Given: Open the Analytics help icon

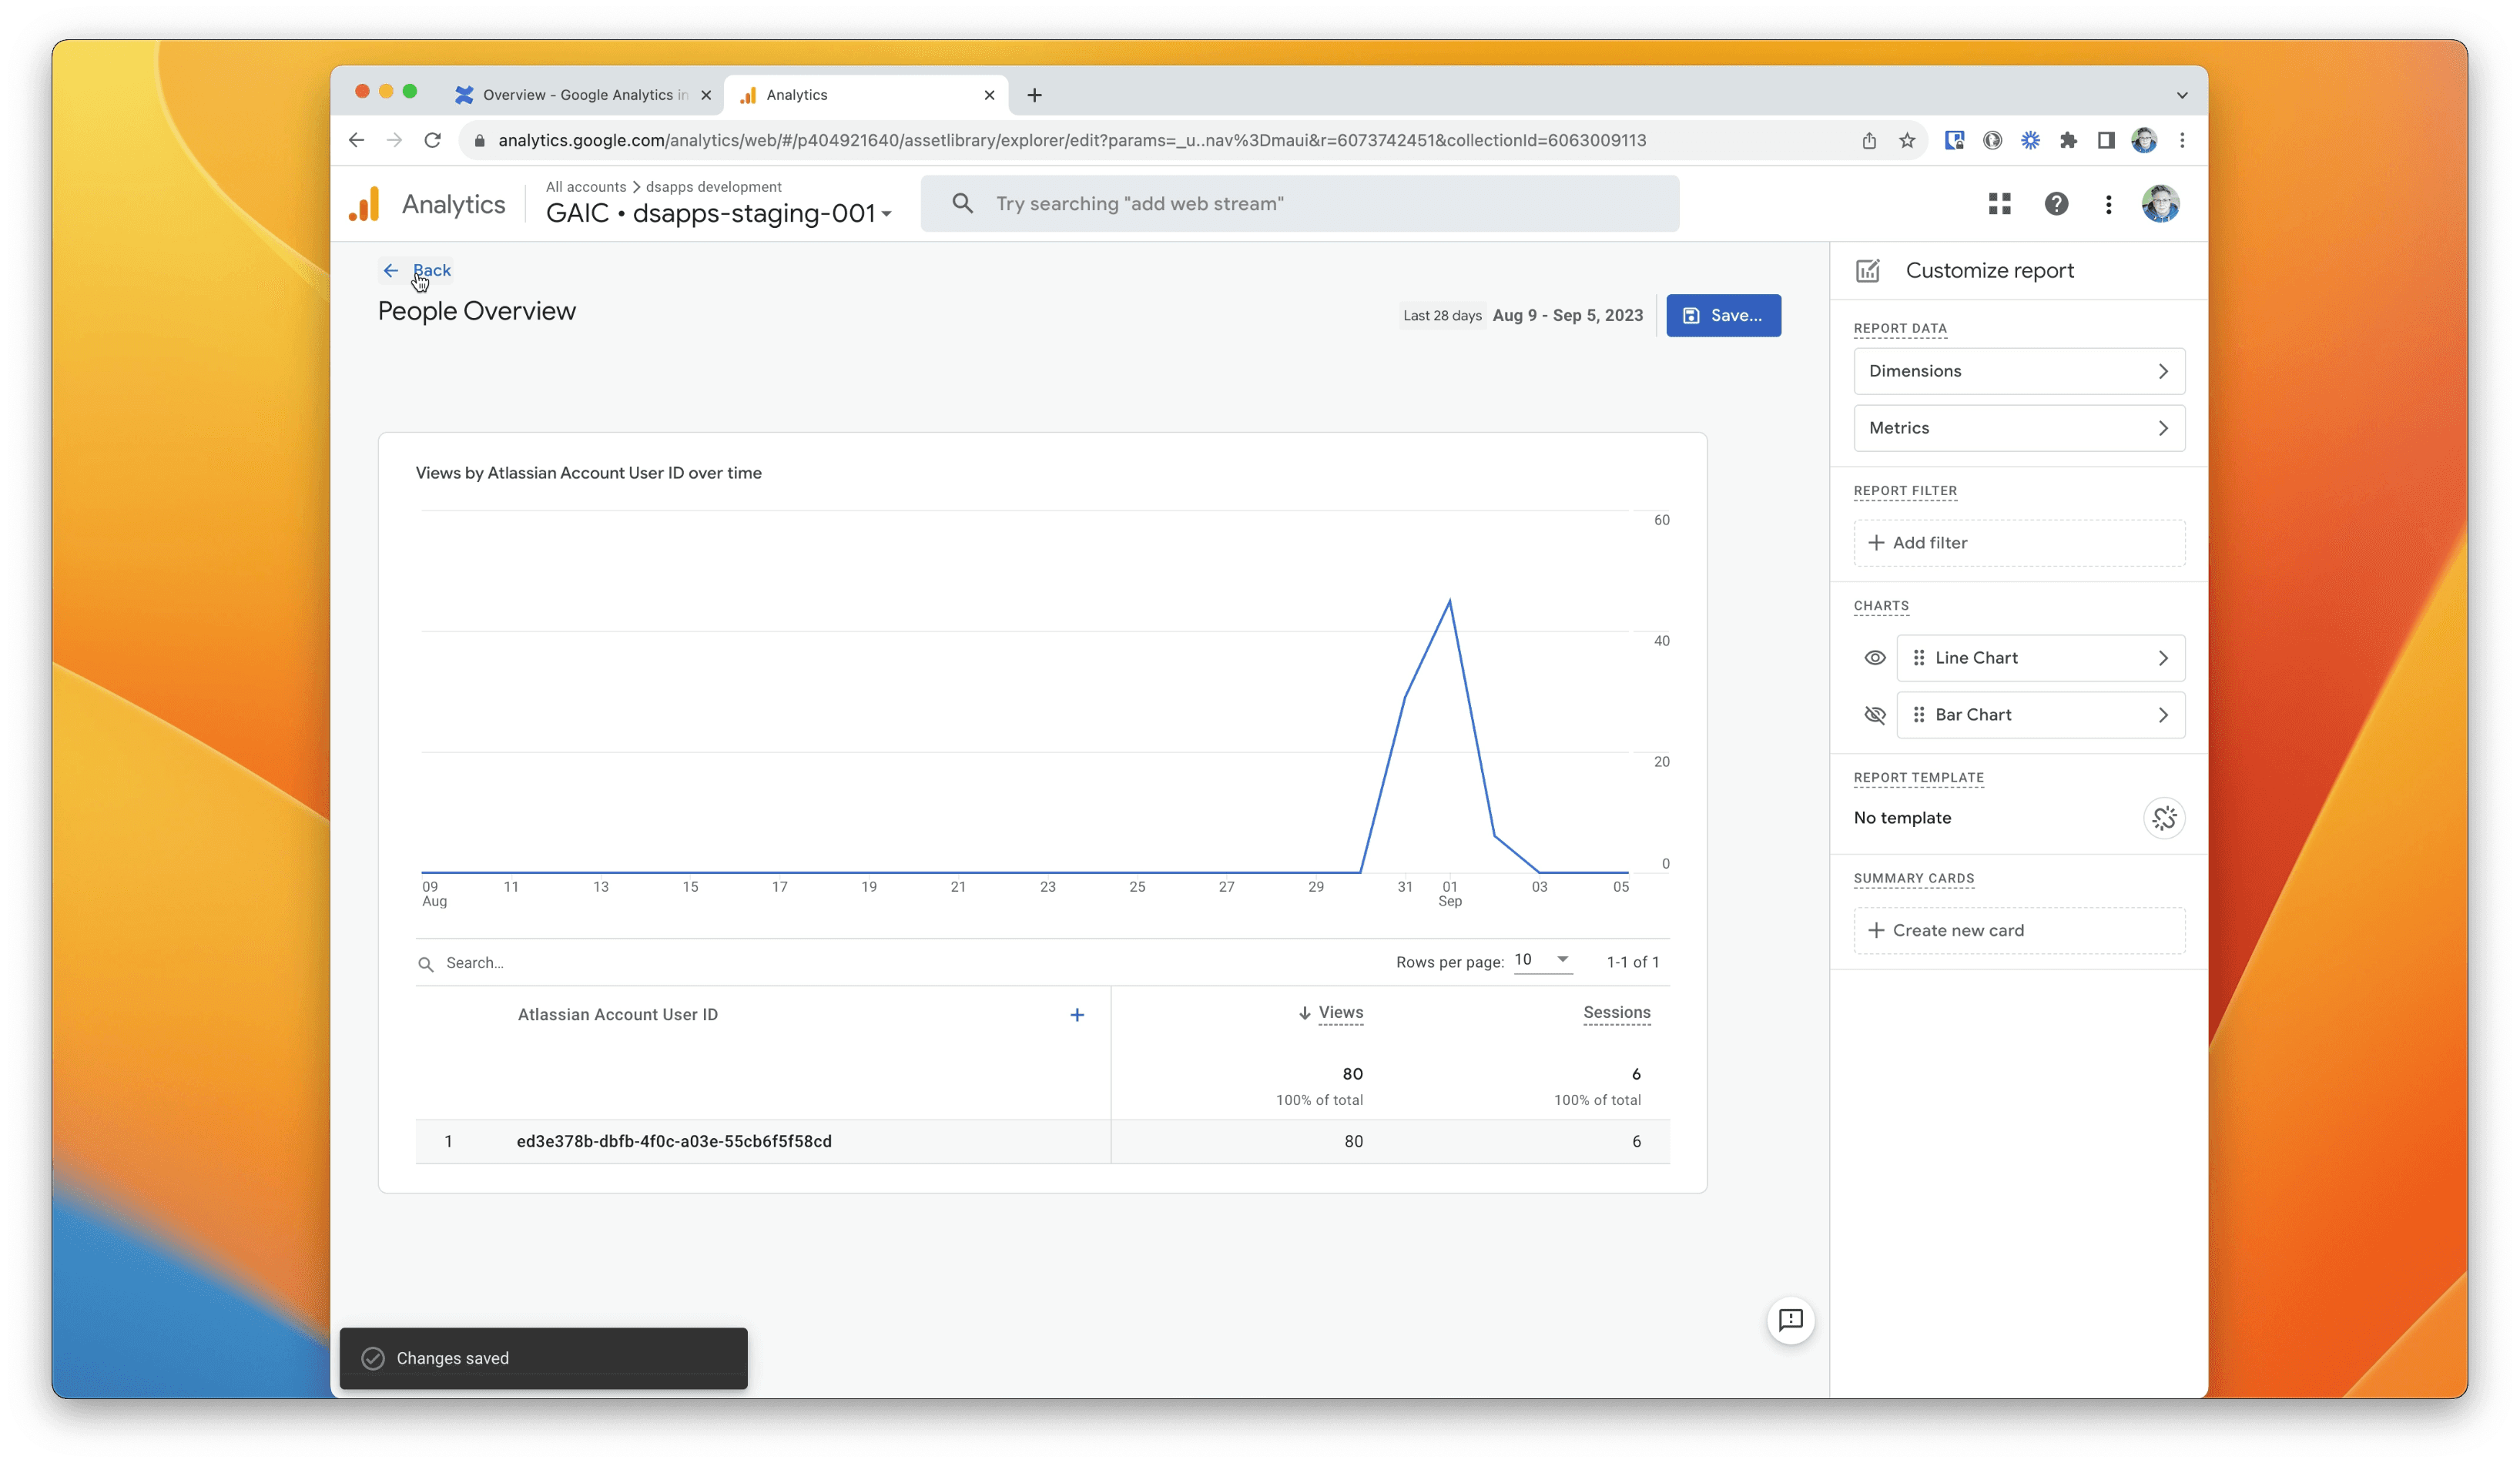Looking at the screenshot, I should (x=2056, y=204).
